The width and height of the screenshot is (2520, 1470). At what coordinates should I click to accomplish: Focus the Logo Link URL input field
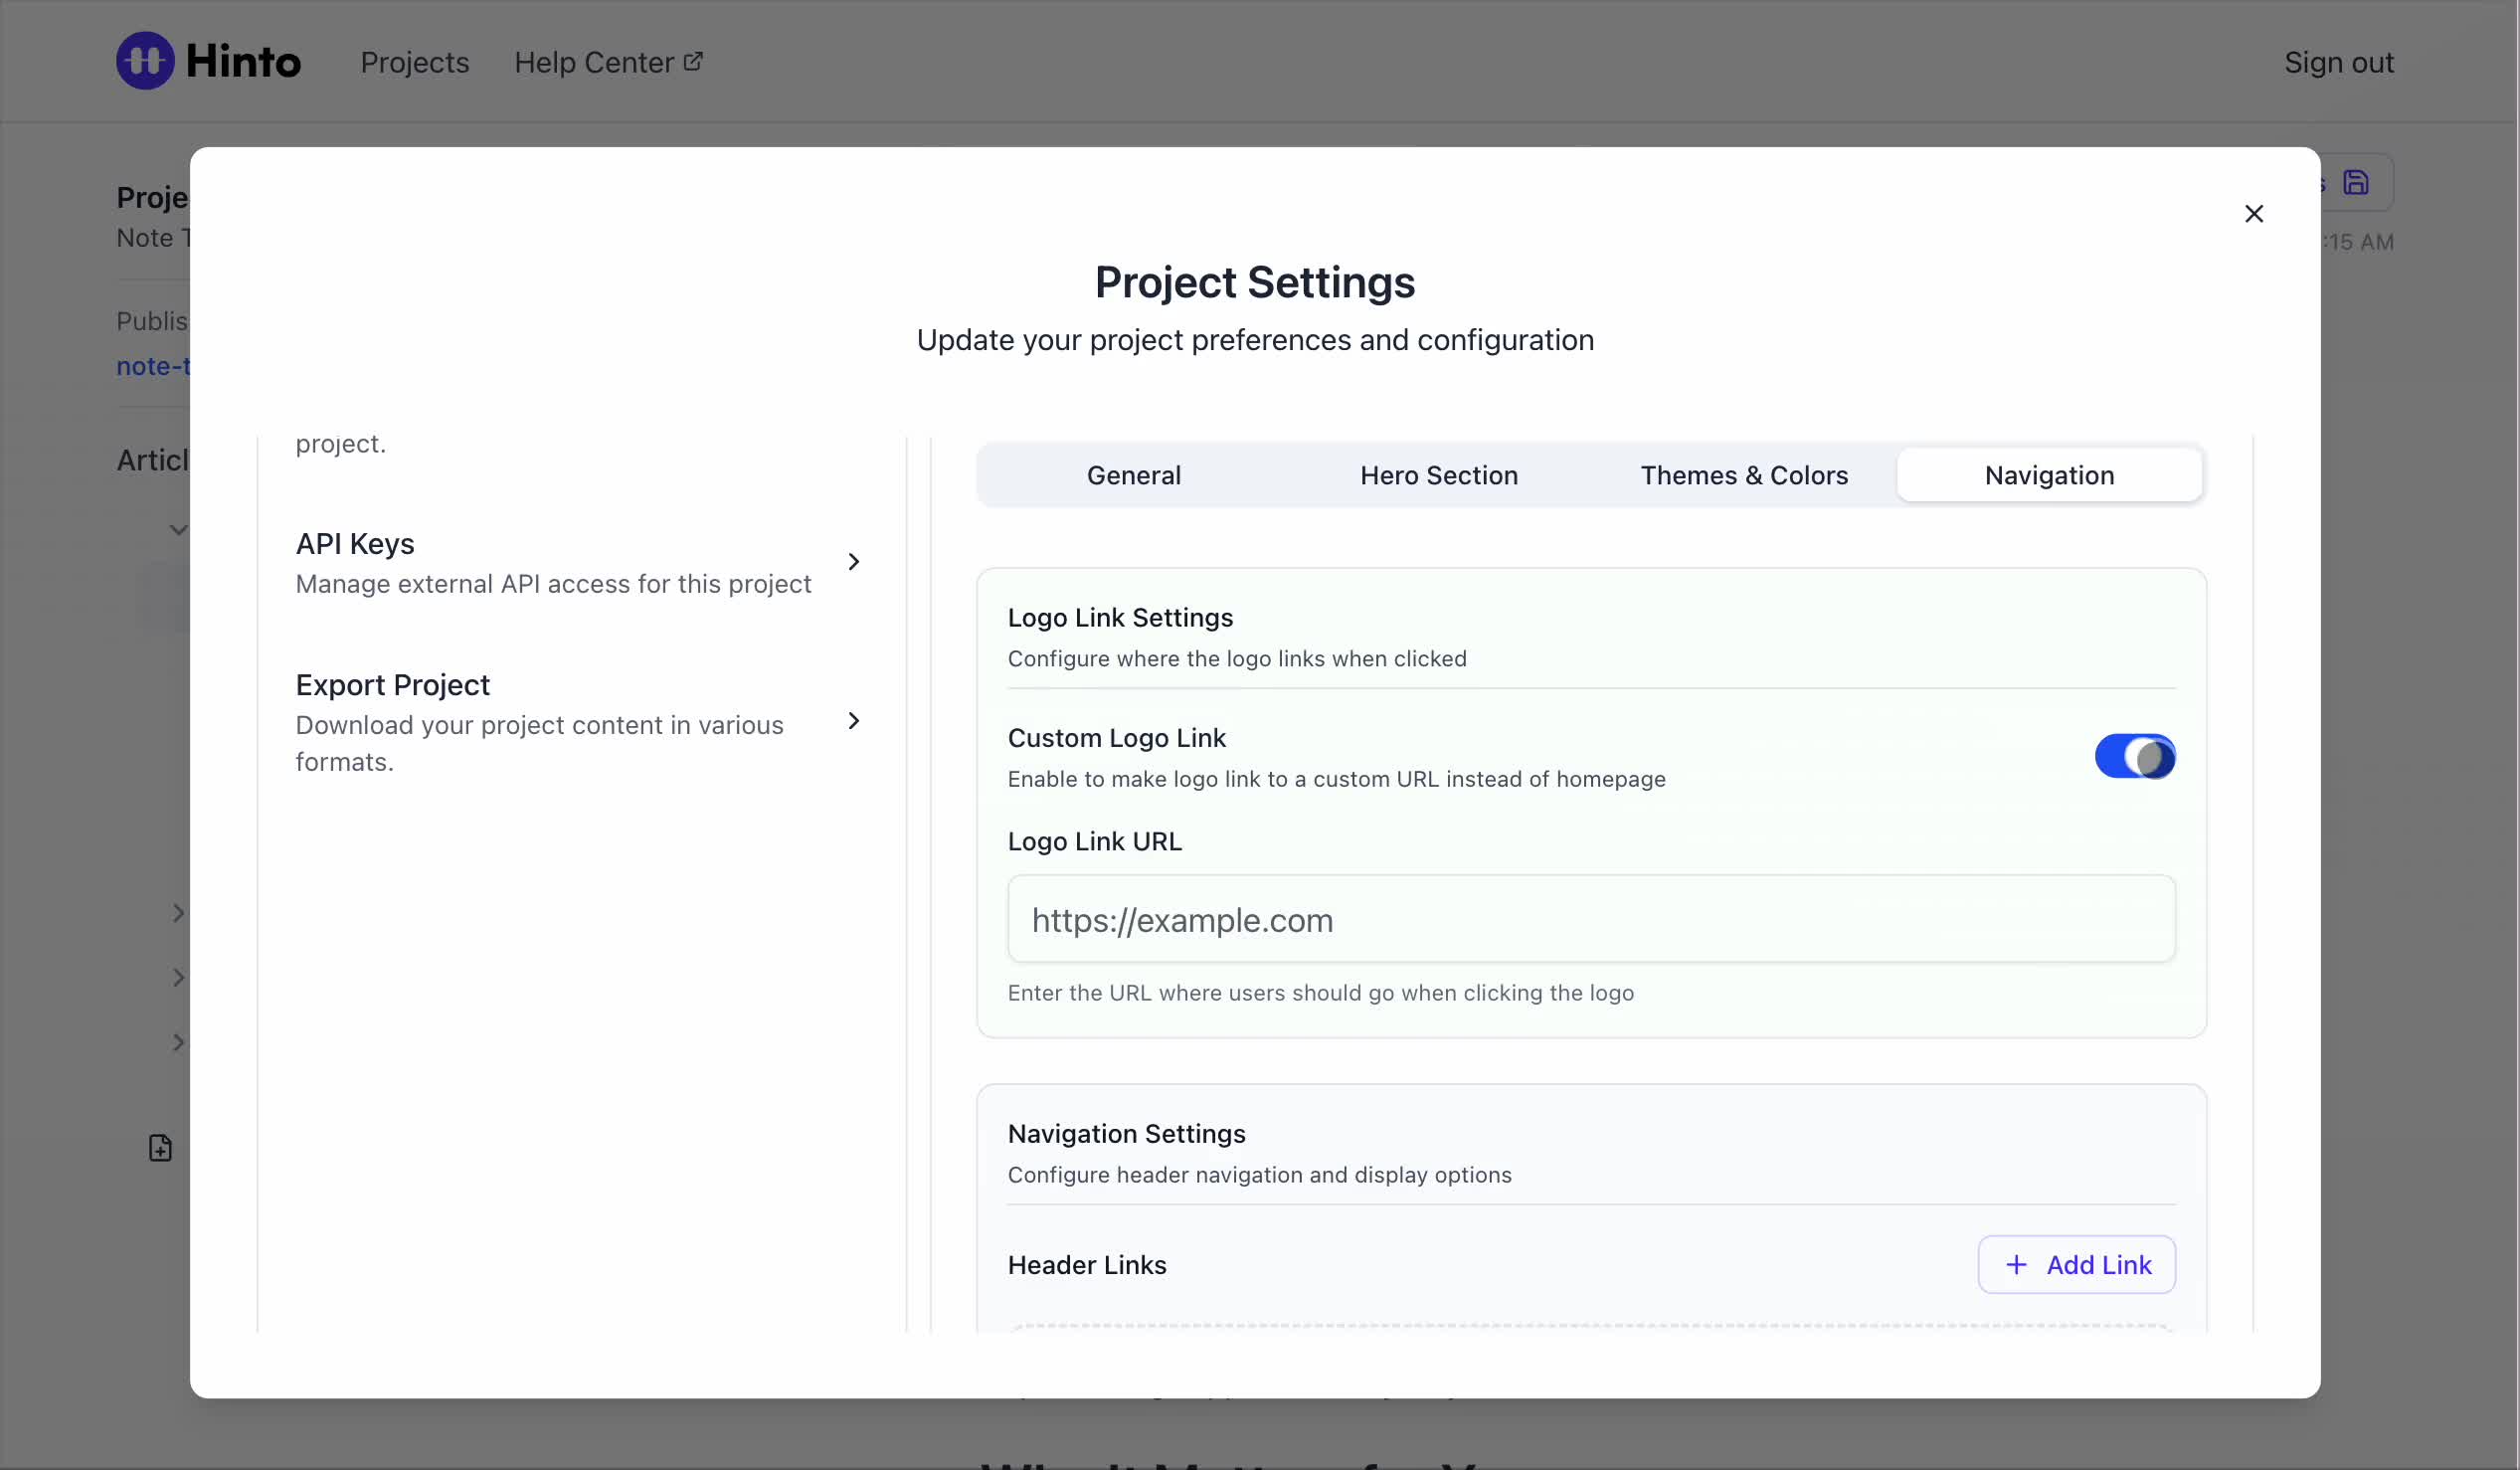(x=1590, y=920)
